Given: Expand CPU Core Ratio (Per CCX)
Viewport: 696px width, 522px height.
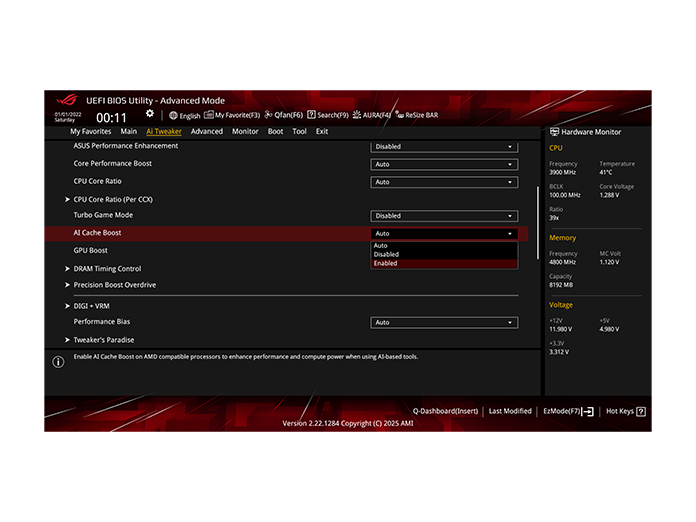Looking at the screenshot, I should 109,199.
